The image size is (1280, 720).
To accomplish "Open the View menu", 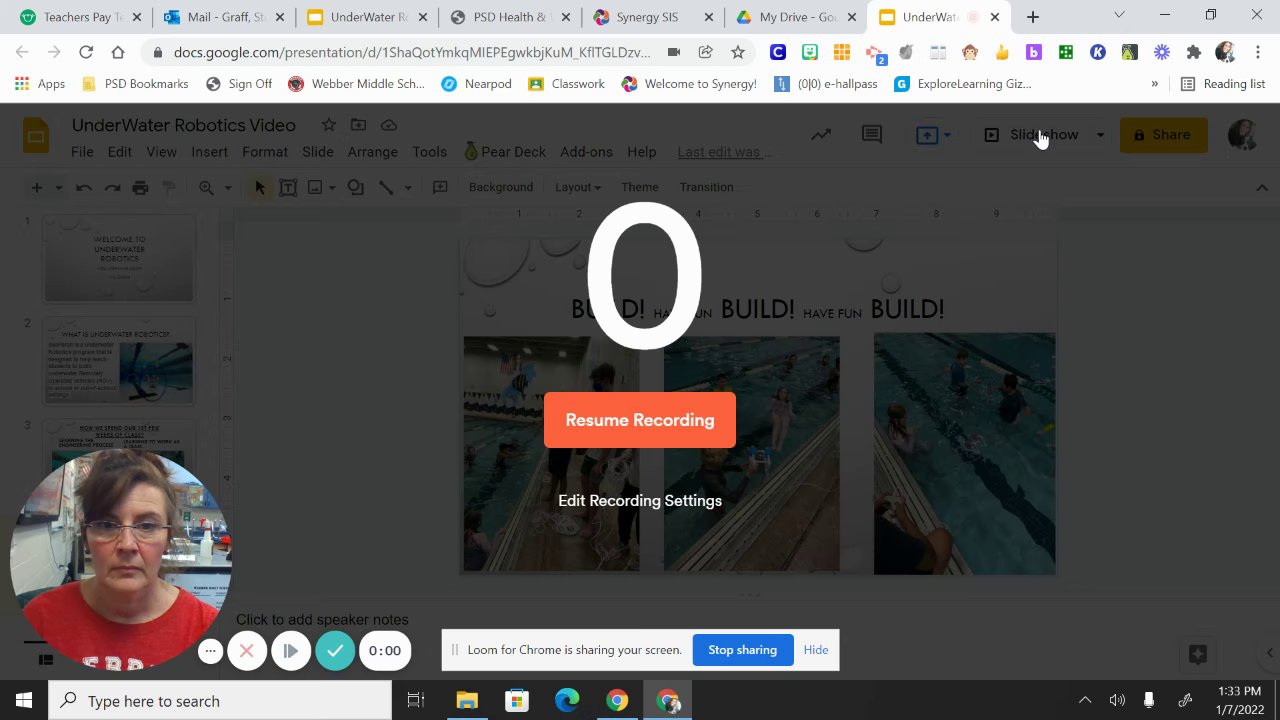I will point(161,152).
